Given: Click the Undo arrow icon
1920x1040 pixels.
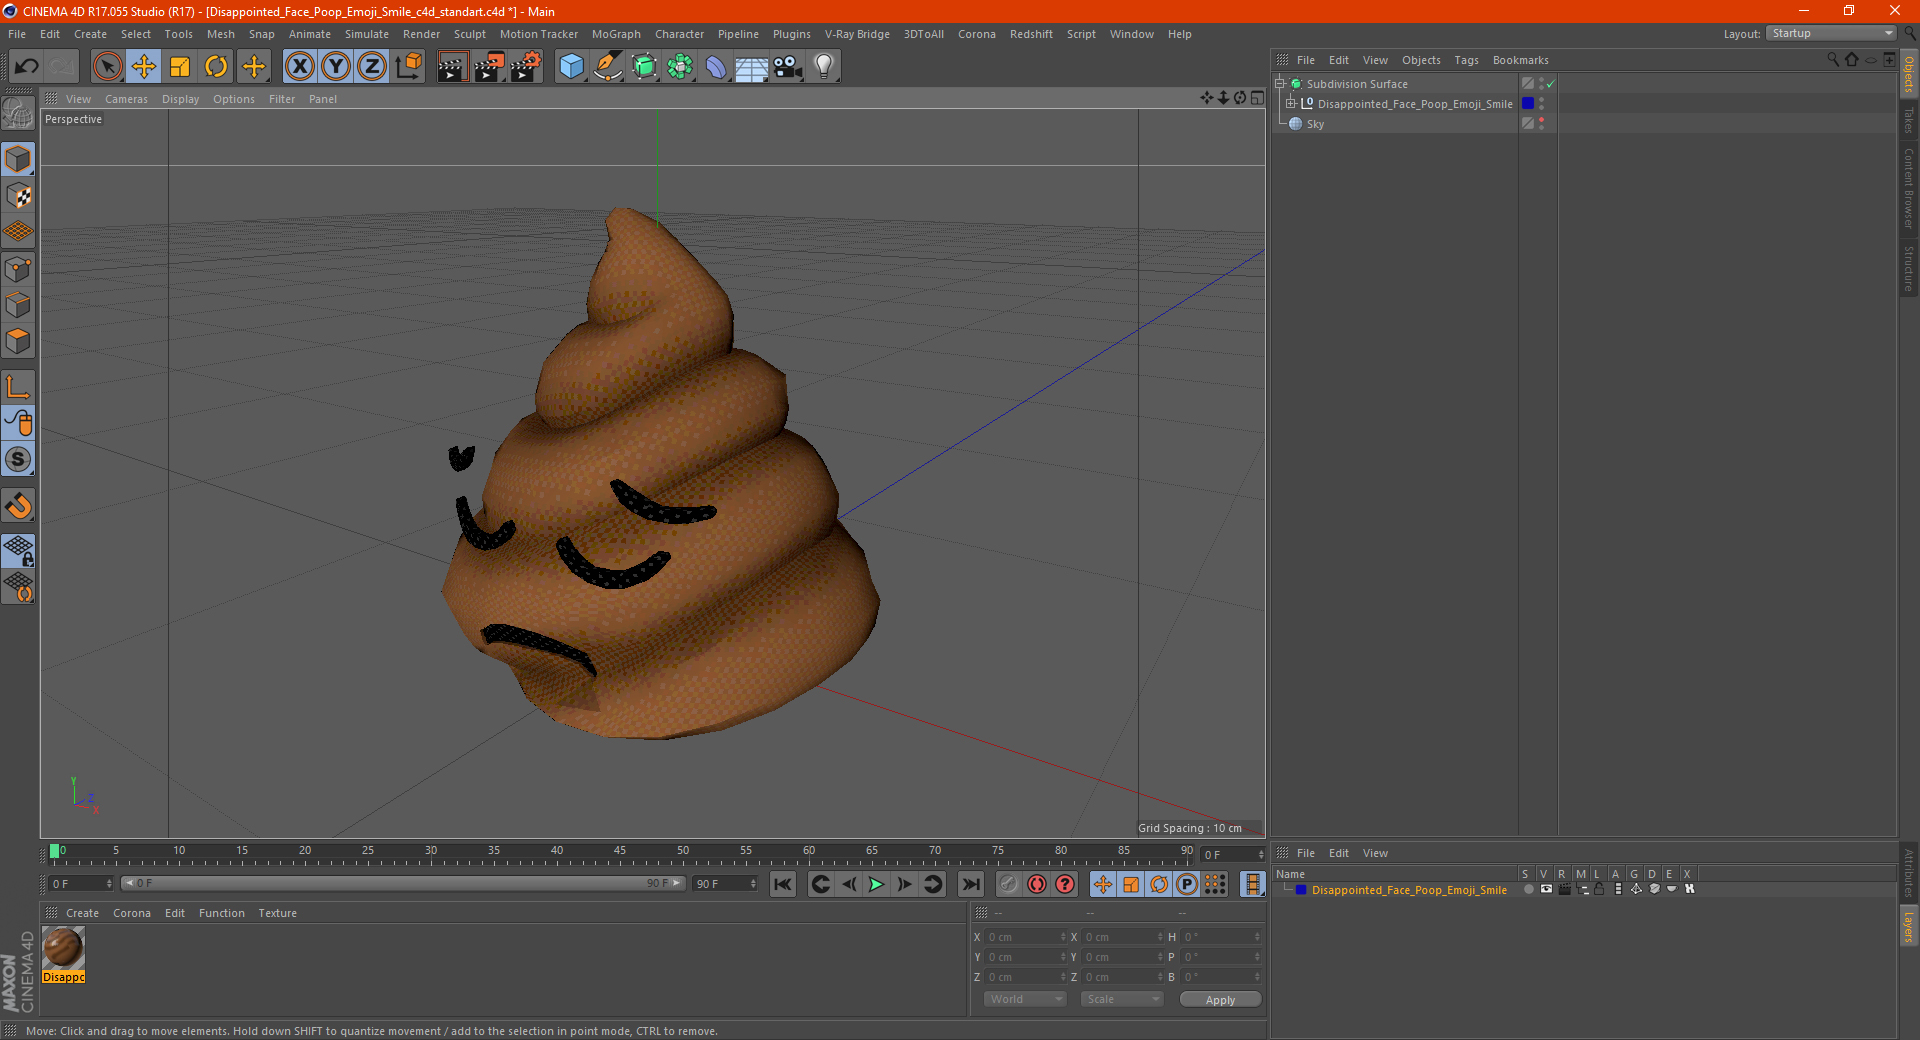Looking at the screenshot, I should [x=27, y=67].
